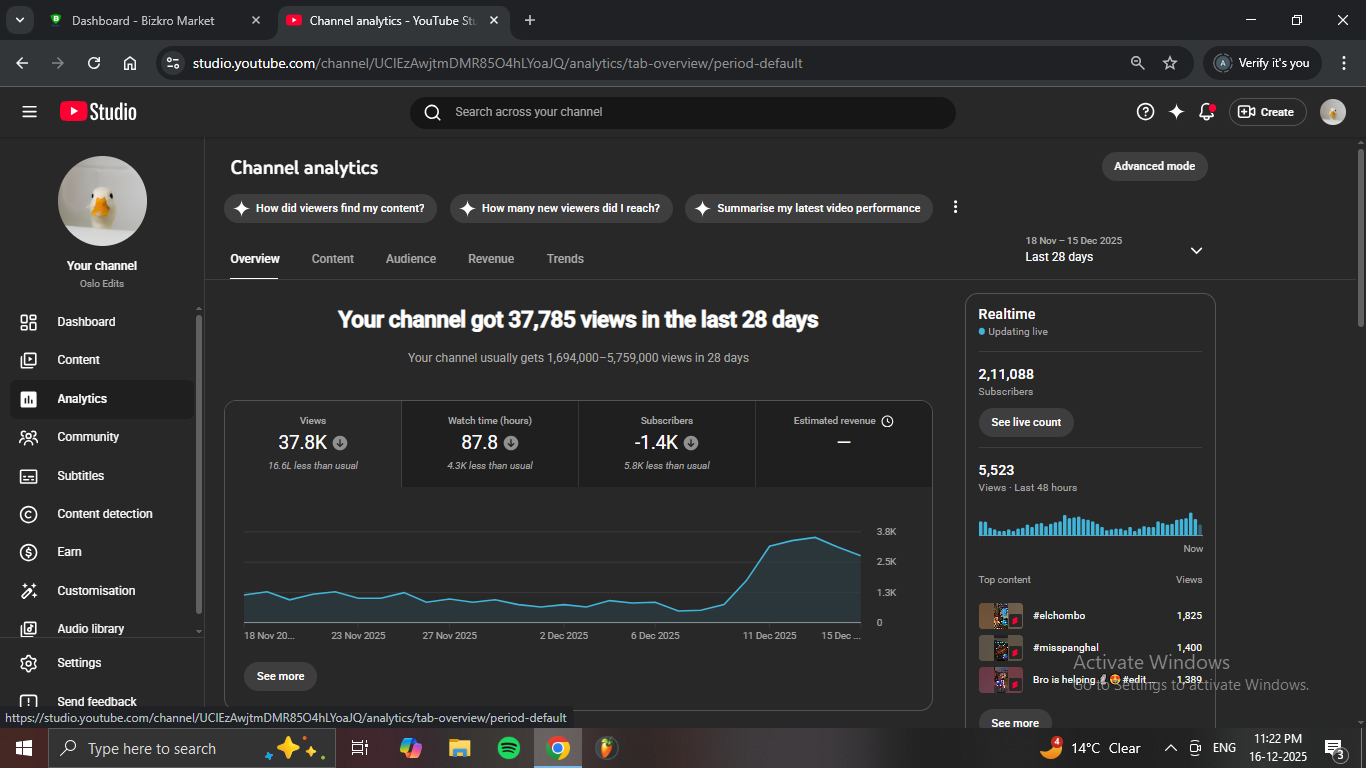Open the notifications bell
Image resolution: width=1366 pixels, height=768 pixels.
point(1206,112)
